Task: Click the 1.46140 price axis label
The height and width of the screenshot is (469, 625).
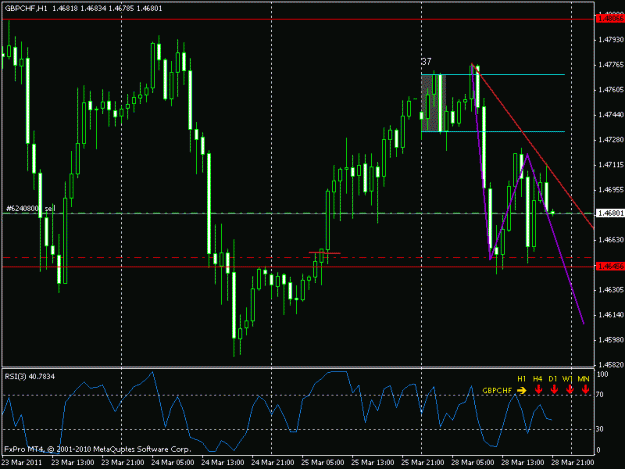Action: (x=611, y=315)
